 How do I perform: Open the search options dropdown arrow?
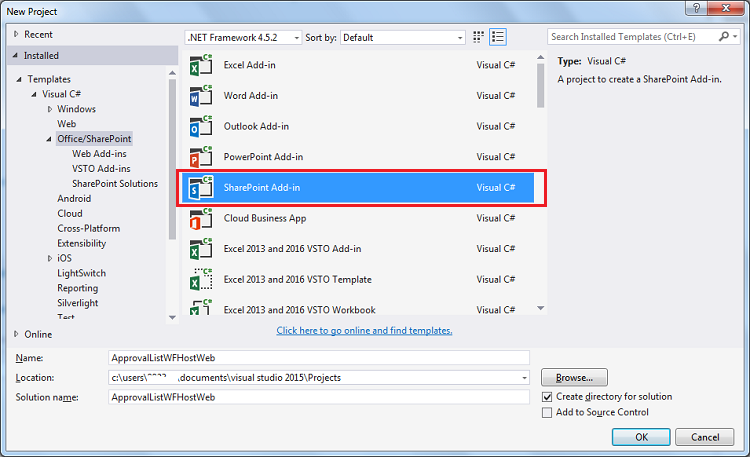pos(735,36)
